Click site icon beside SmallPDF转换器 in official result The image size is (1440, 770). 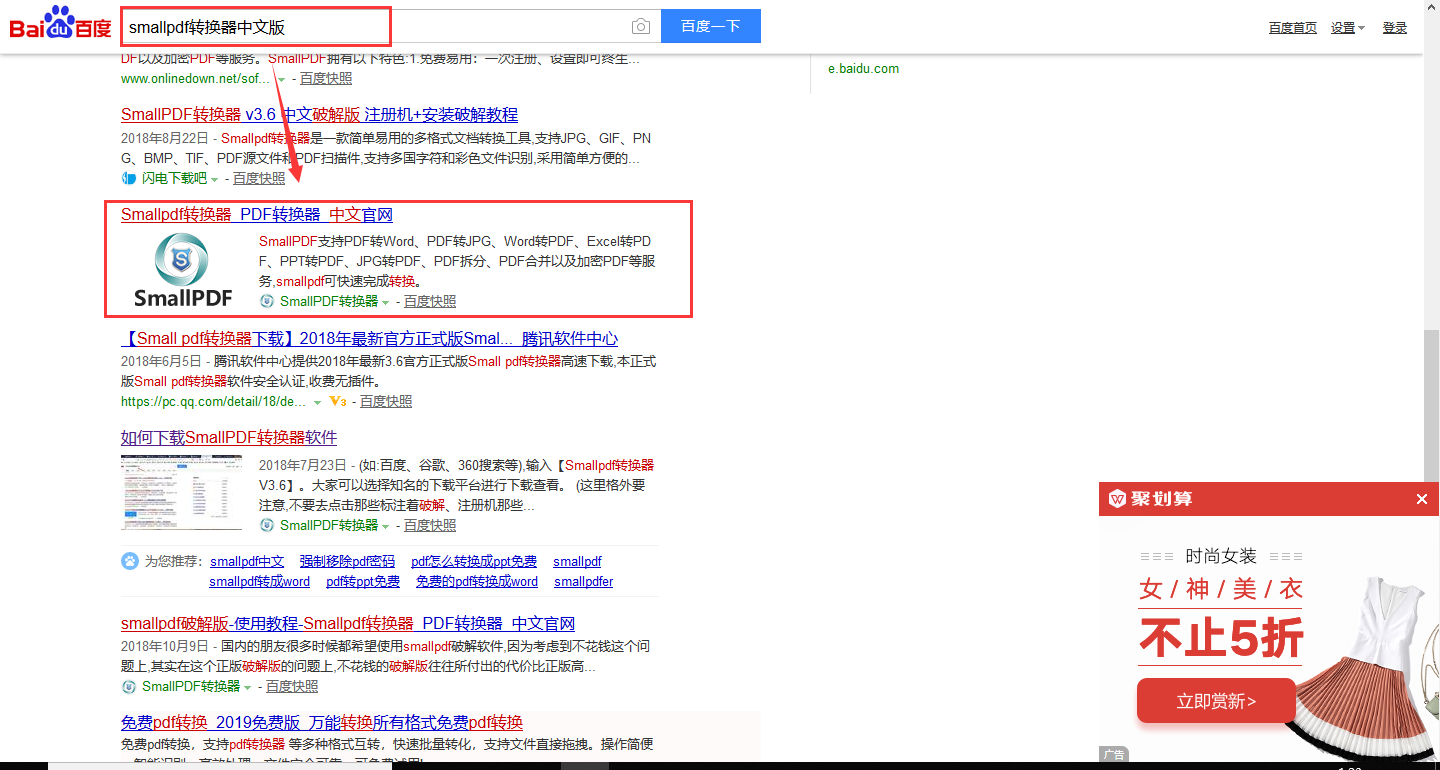267,301
